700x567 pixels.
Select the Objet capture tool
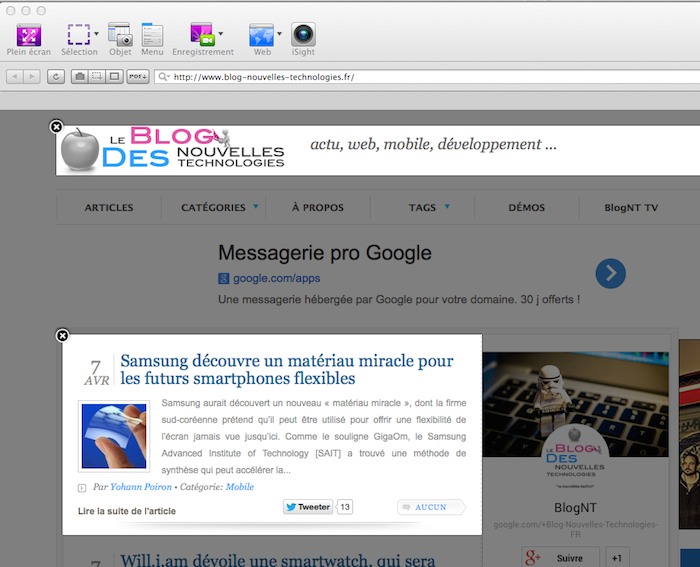tap(120, 34)
